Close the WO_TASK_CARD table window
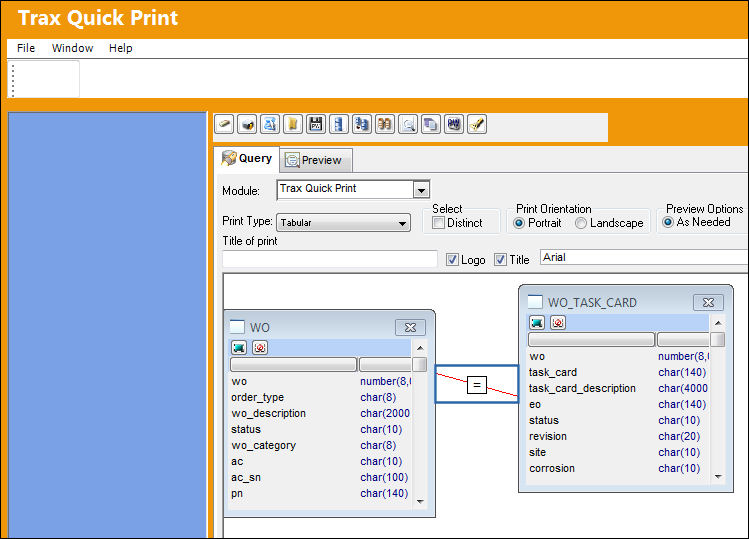 coord(708,302)
